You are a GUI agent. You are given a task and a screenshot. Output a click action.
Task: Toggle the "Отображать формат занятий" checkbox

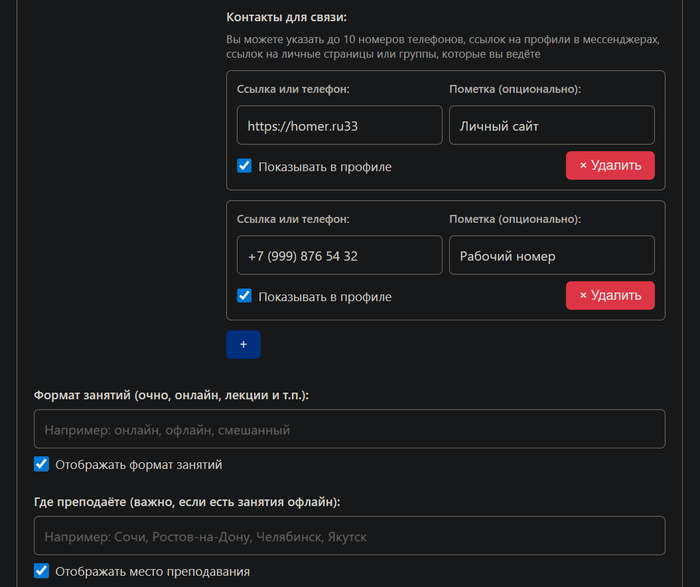click(41, 464)
